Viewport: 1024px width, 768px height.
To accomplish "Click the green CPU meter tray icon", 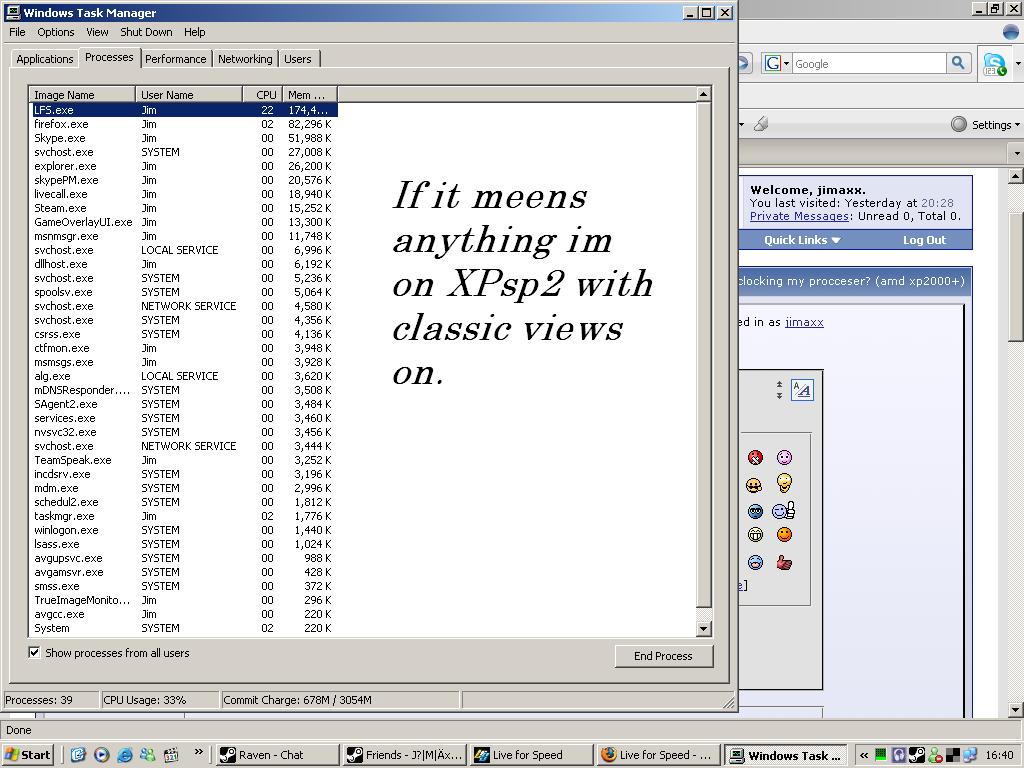I will pos(880,755).
